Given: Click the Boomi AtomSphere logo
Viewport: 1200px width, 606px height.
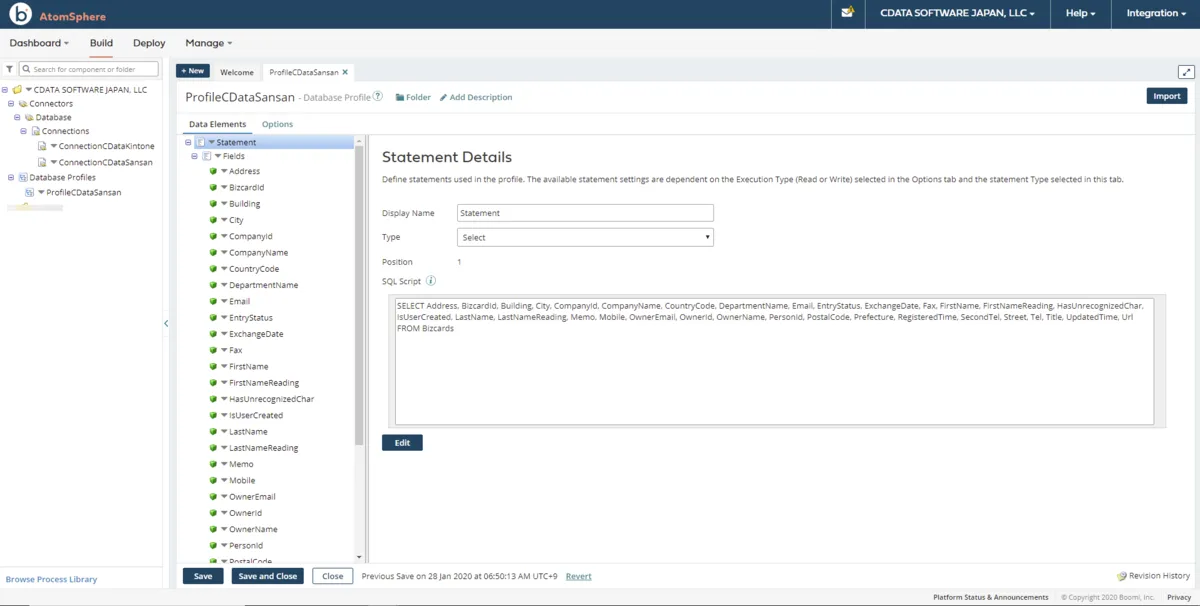Looking at the screenshot, I should 20,15.
